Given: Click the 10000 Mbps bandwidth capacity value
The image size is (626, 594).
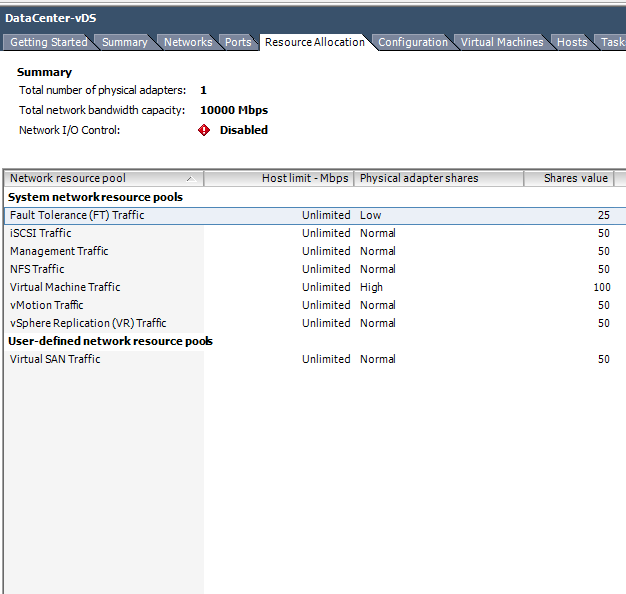Looking at the screenshot, I should tap(234, 110).
